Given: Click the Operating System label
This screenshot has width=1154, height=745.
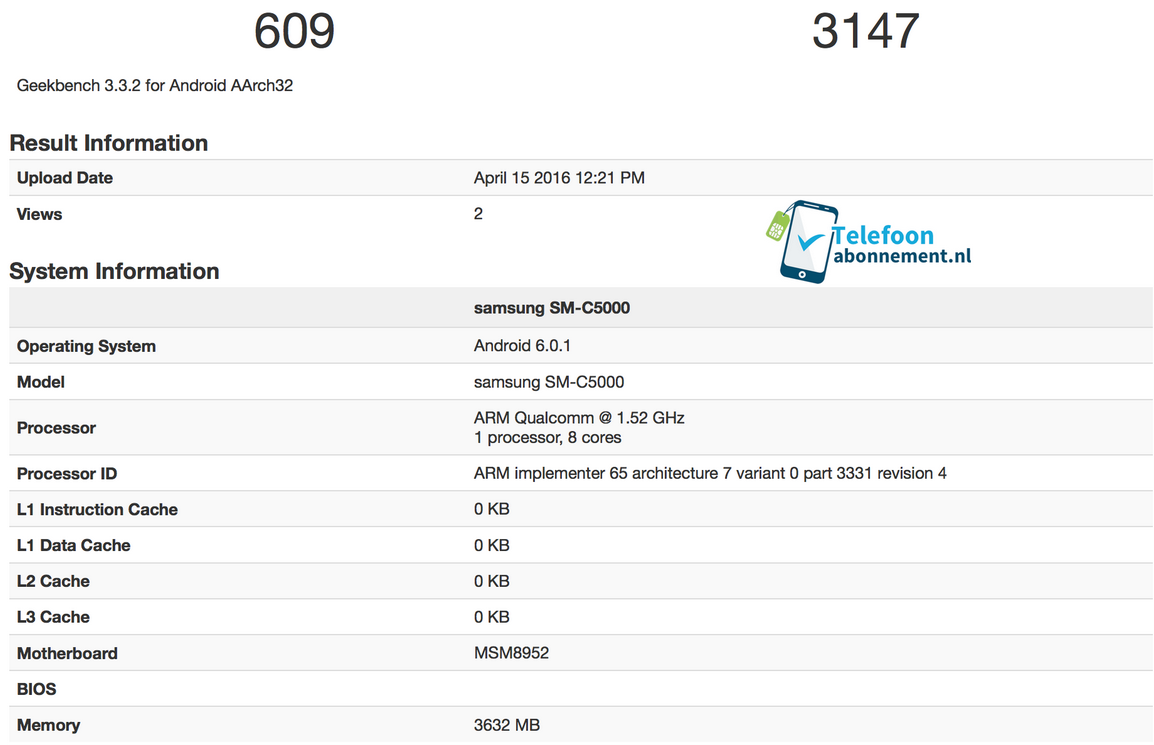Looking at the screenshot, I should point(86,346).
